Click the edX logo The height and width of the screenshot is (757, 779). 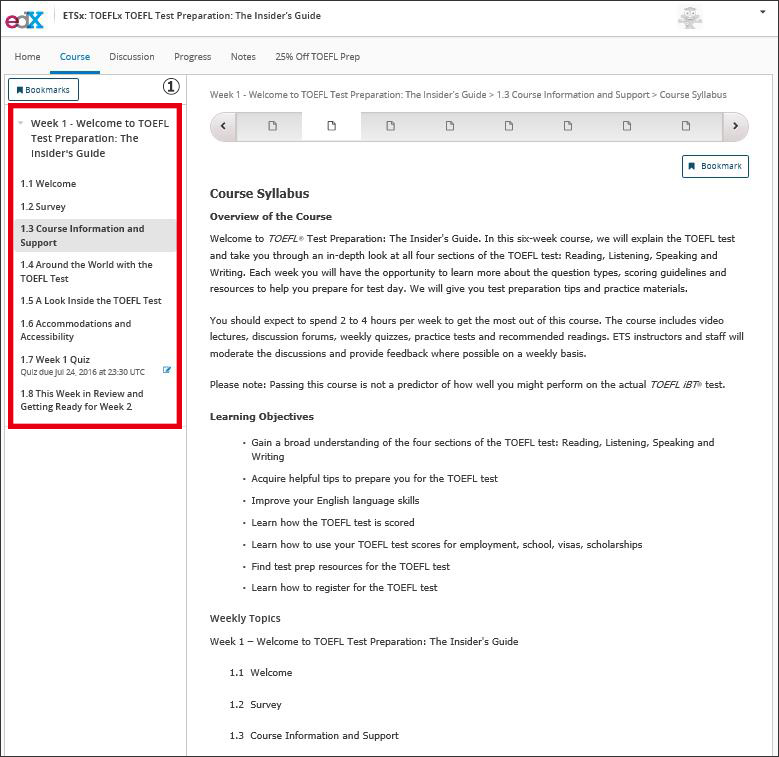point(24,19)
